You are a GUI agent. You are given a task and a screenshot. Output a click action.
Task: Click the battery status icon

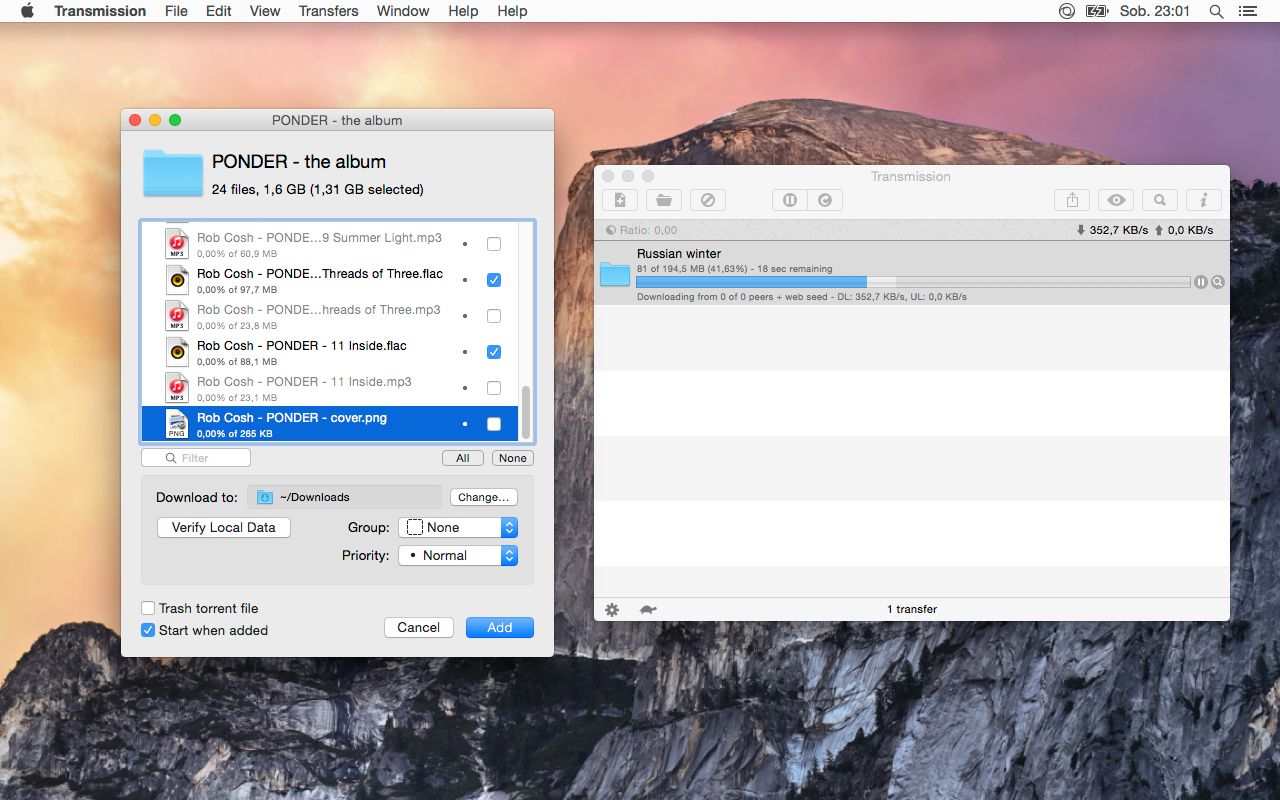pyautogui.click(x=1097, y=11)
